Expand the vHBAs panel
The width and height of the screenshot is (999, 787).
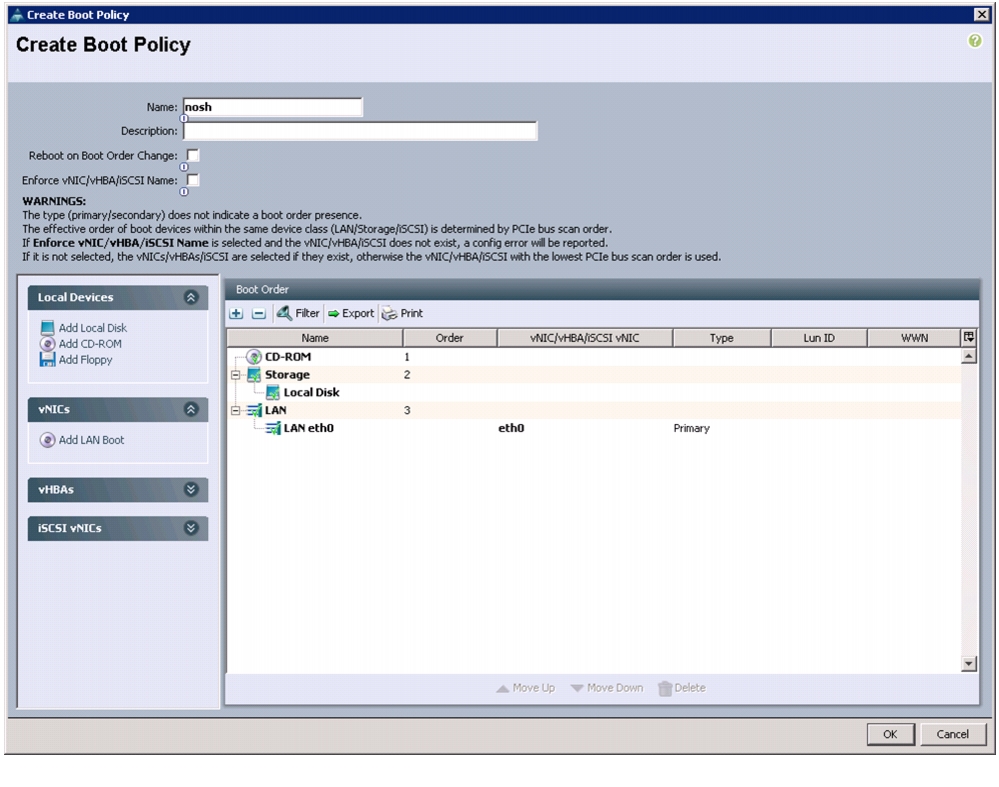coord(190,489)
